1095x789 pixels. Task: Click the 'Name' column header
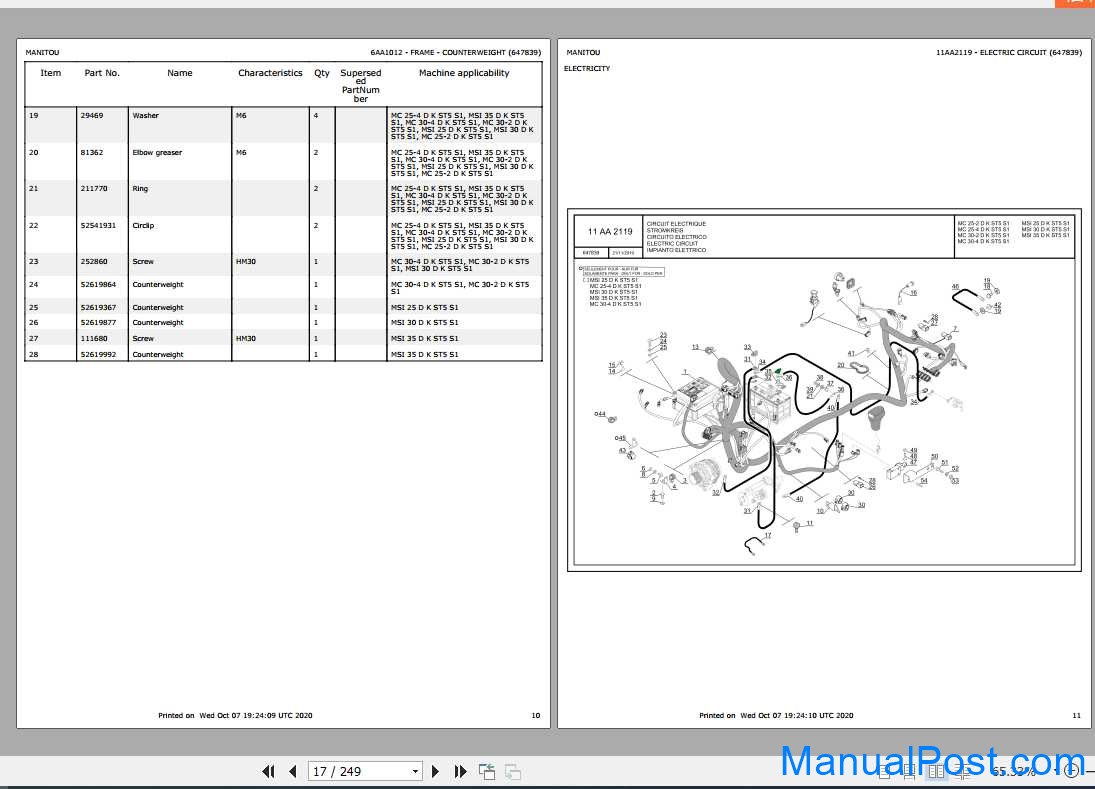(x=179, y=73)
